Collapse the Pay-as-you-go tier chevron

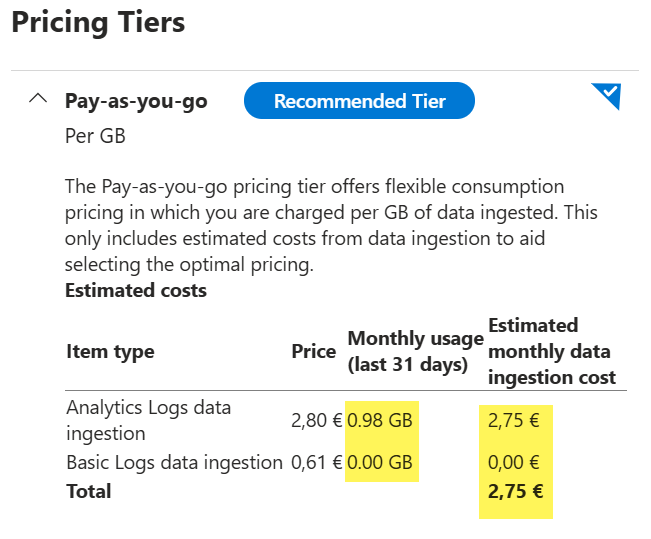coord(38,99)
